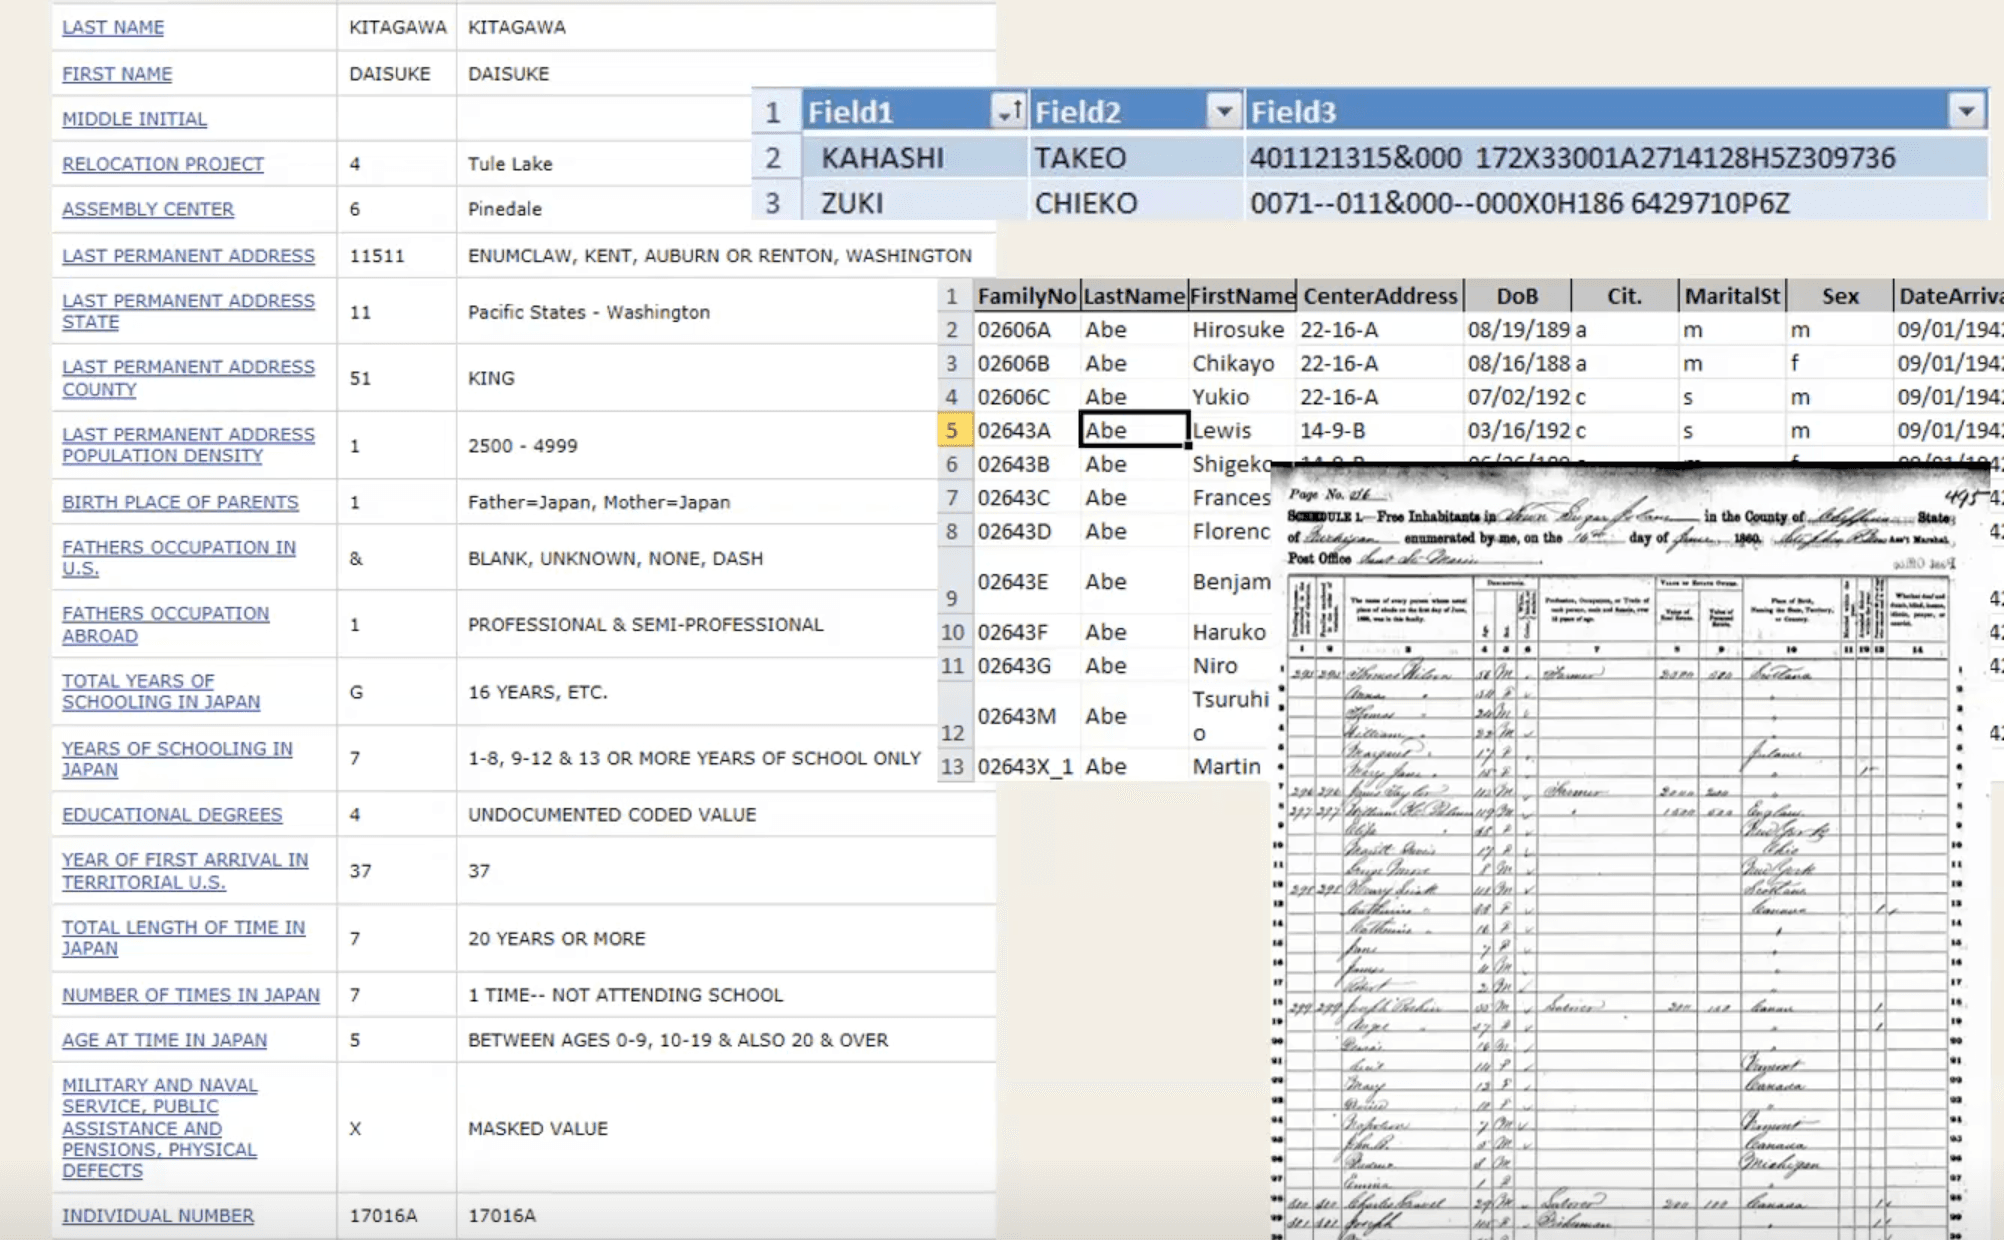Open the EDUCATIONAL DEGREES link
The width and height of the screenshot is (2004, 1240).
(172, 814)
